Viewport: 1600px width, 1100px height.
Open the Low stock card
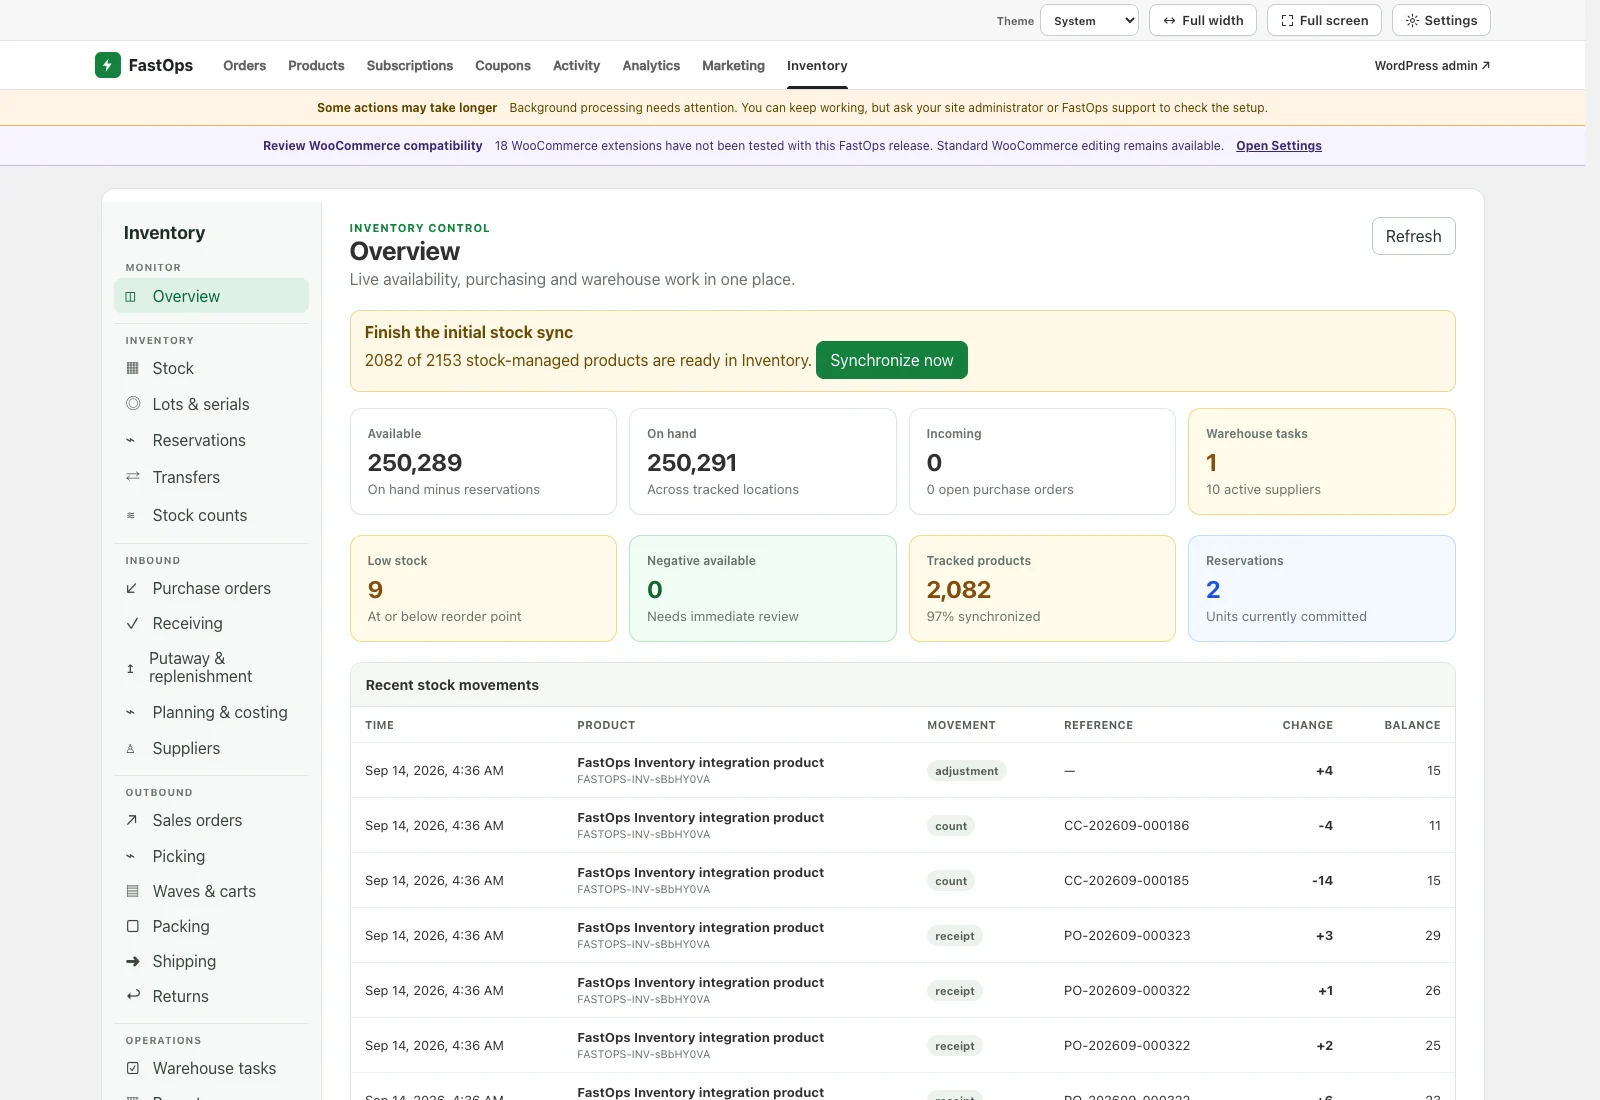click(x=483, y=588)
